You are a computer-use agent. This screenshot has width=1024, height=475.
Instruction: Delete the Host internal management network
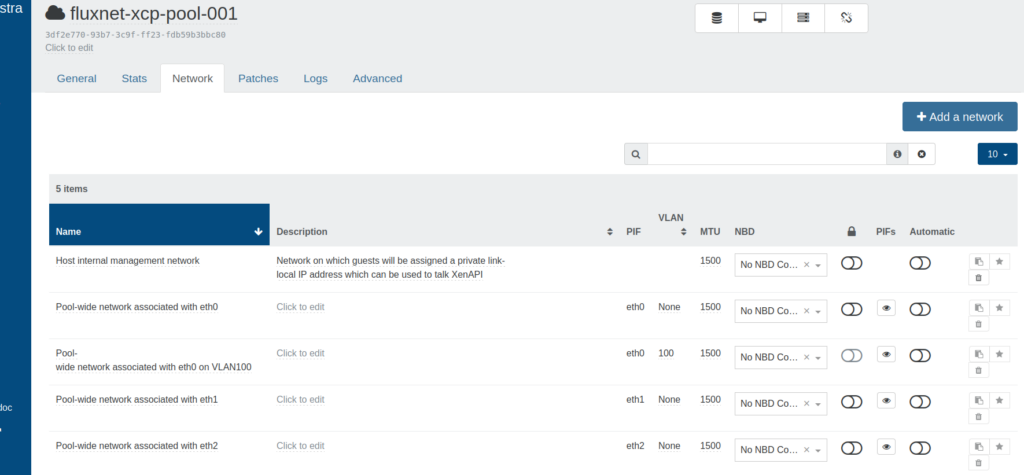(x=978, y=278)
